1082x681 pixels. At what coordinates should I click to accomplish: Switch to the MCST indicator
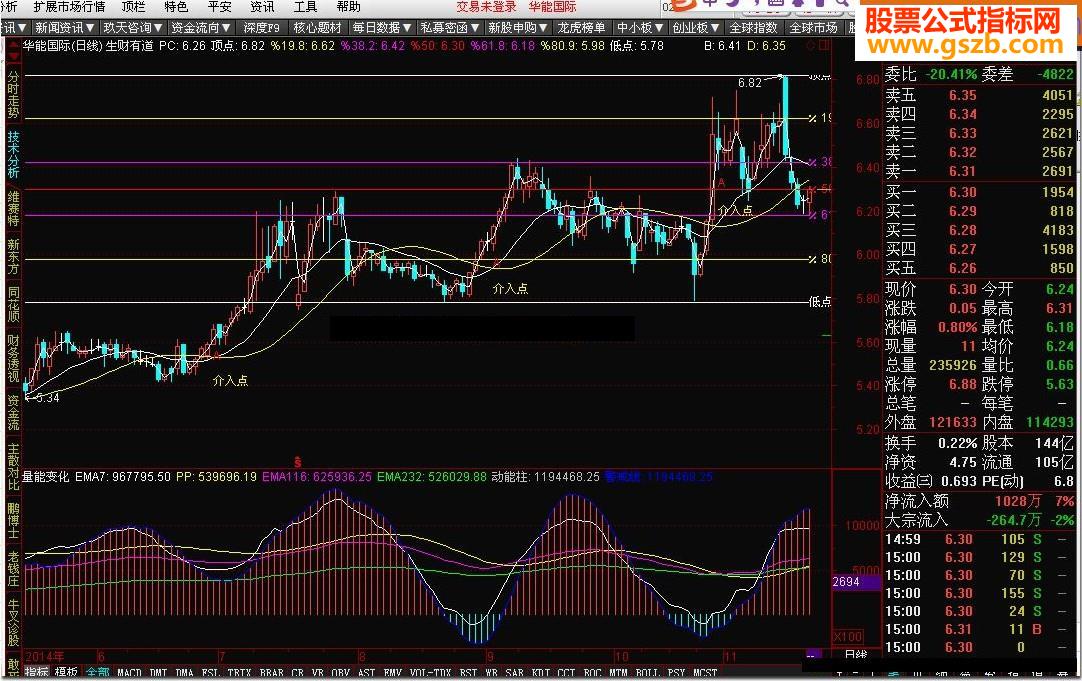pyautogui.click(x=705, y=672)
